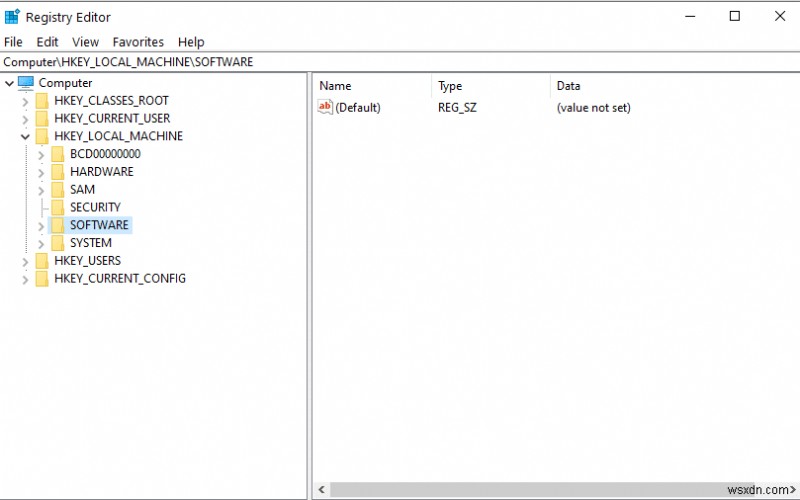This screenshot has width=800, height=500.
Task: Click the (value not set) data cell
Action: (593, 108)
